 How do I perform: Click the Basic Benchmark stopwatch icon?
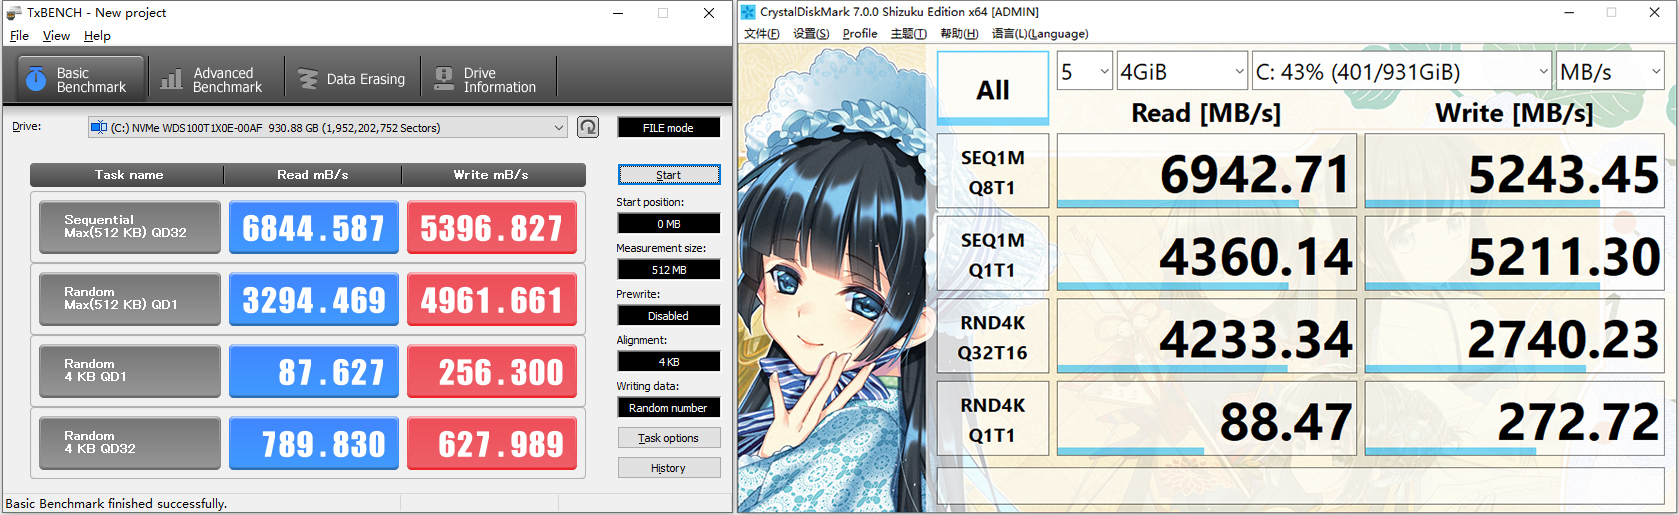click(x=36, y=79)
